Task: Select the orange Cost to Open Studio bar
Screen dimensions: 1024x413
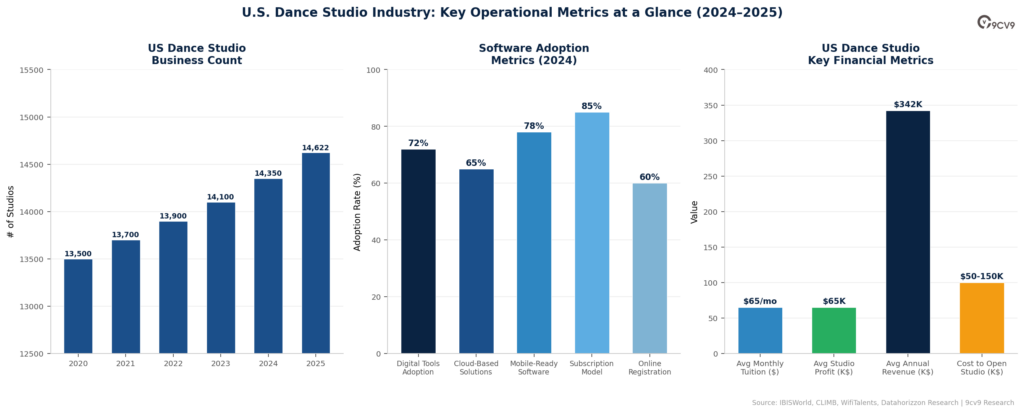Action: pyautogui.click(x=982, y=318)
